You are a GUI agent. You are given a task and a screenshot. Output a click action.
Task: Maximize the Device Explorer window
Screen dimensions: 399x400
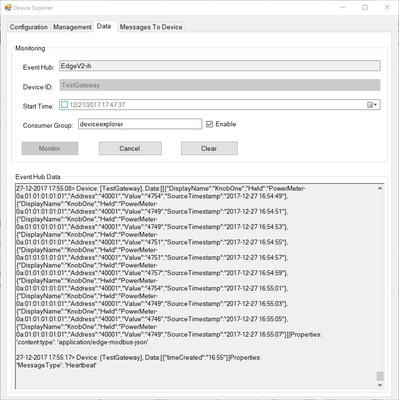click(365, 7)
